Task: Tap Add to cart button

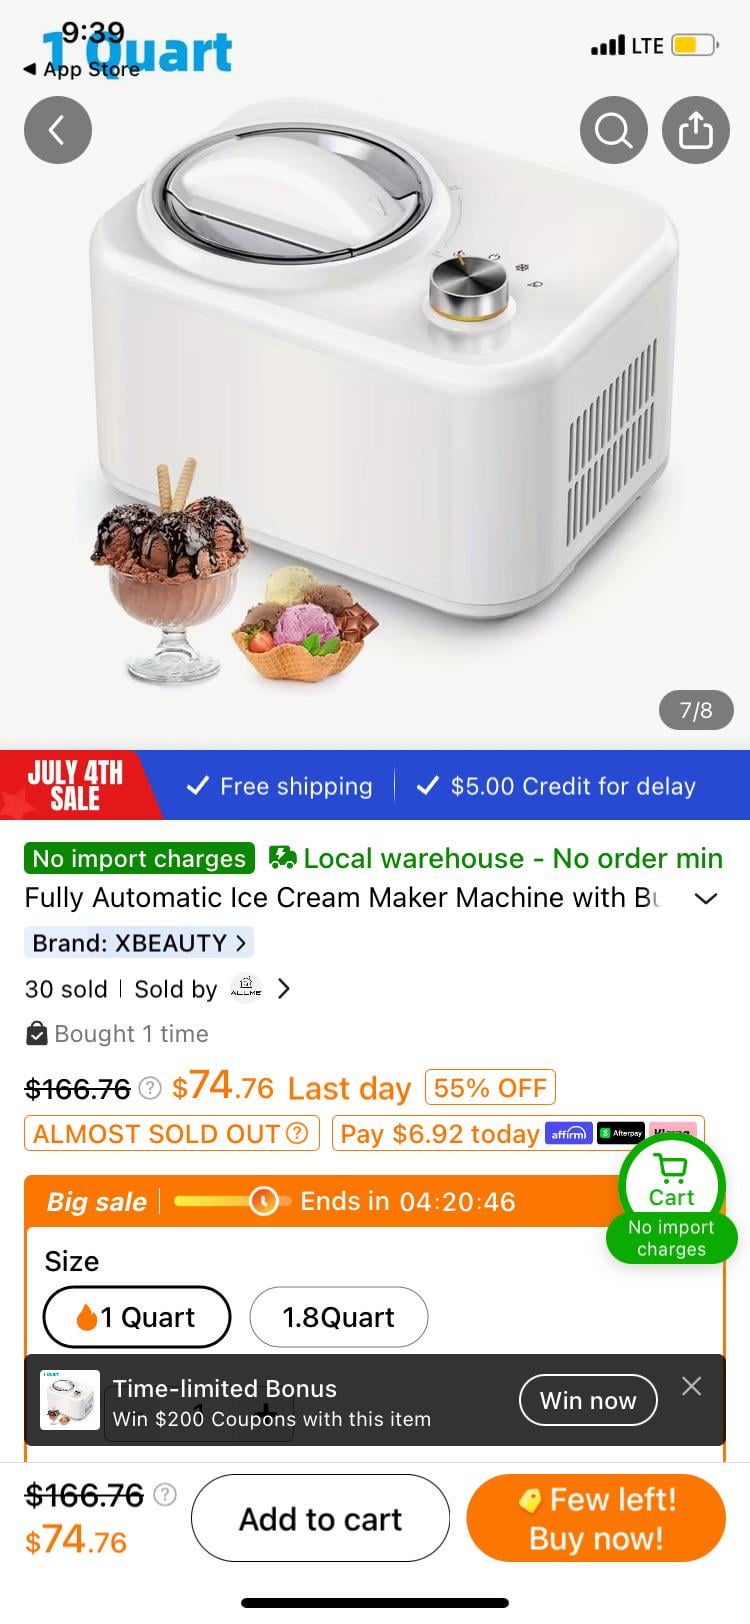Action: point(320,1518)
